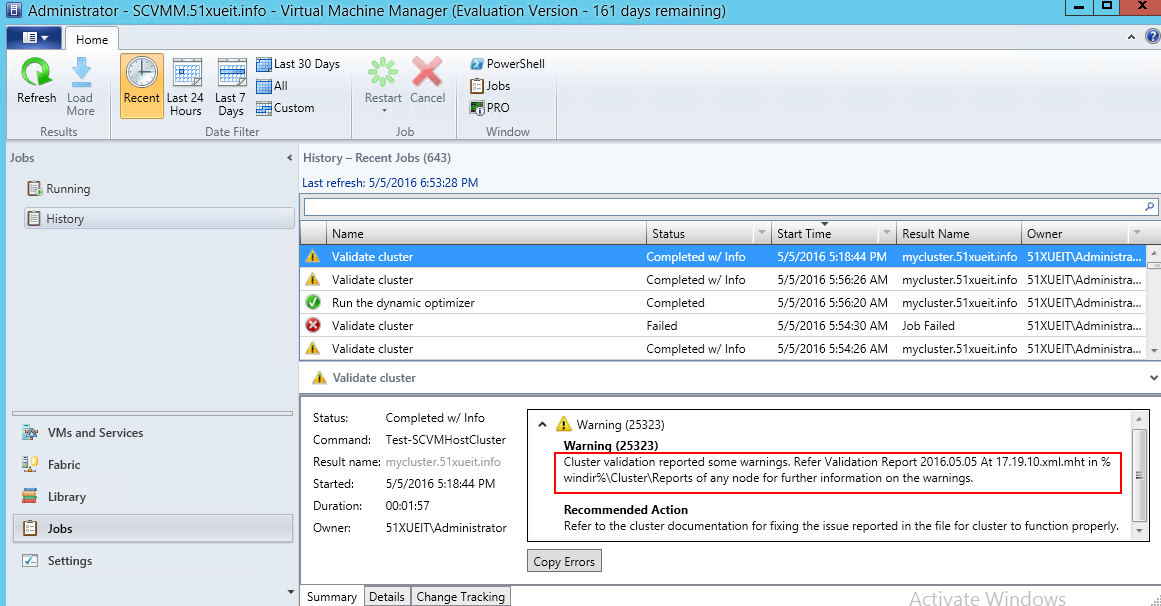Open the Library workspace
The image size is (1161, 606).
tap(153, 496)
